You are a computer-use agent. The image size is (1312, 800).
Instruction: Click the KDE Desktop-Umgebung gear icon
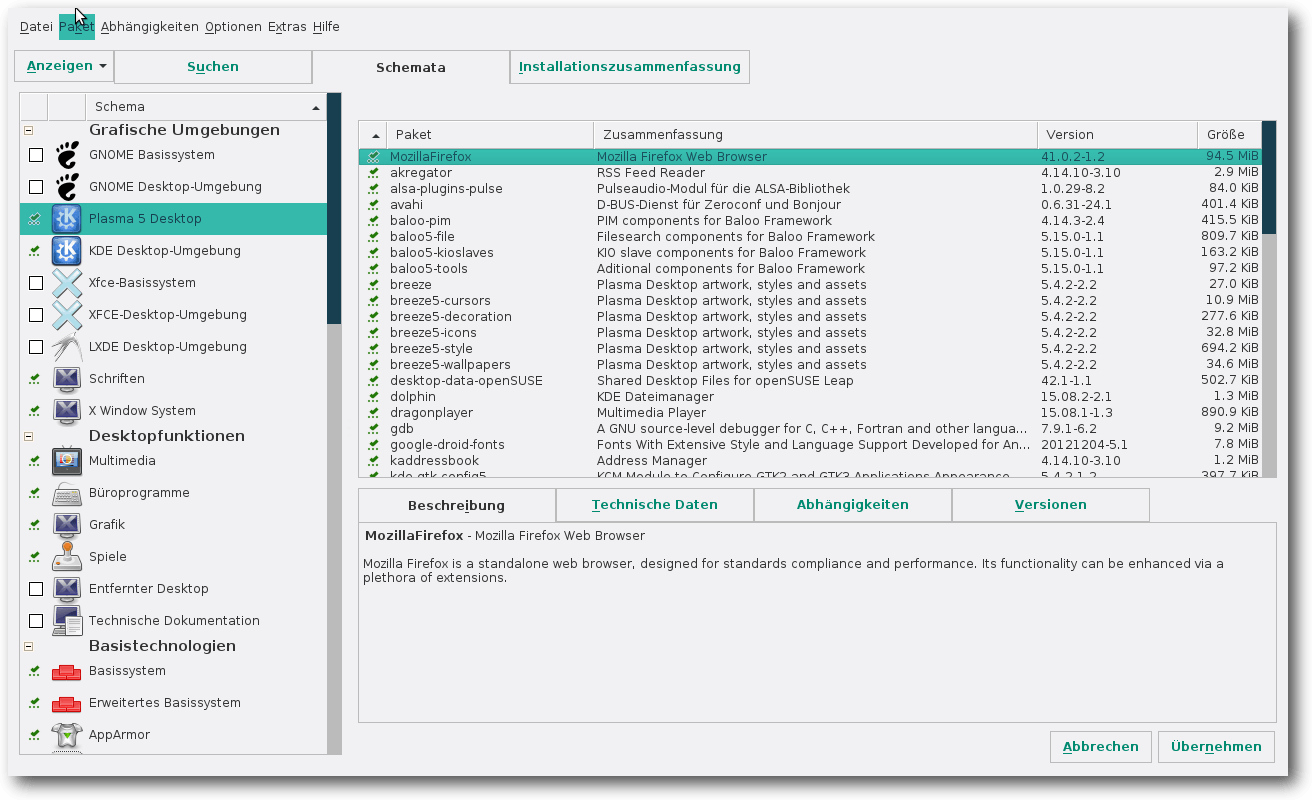[x=67, y=251]
